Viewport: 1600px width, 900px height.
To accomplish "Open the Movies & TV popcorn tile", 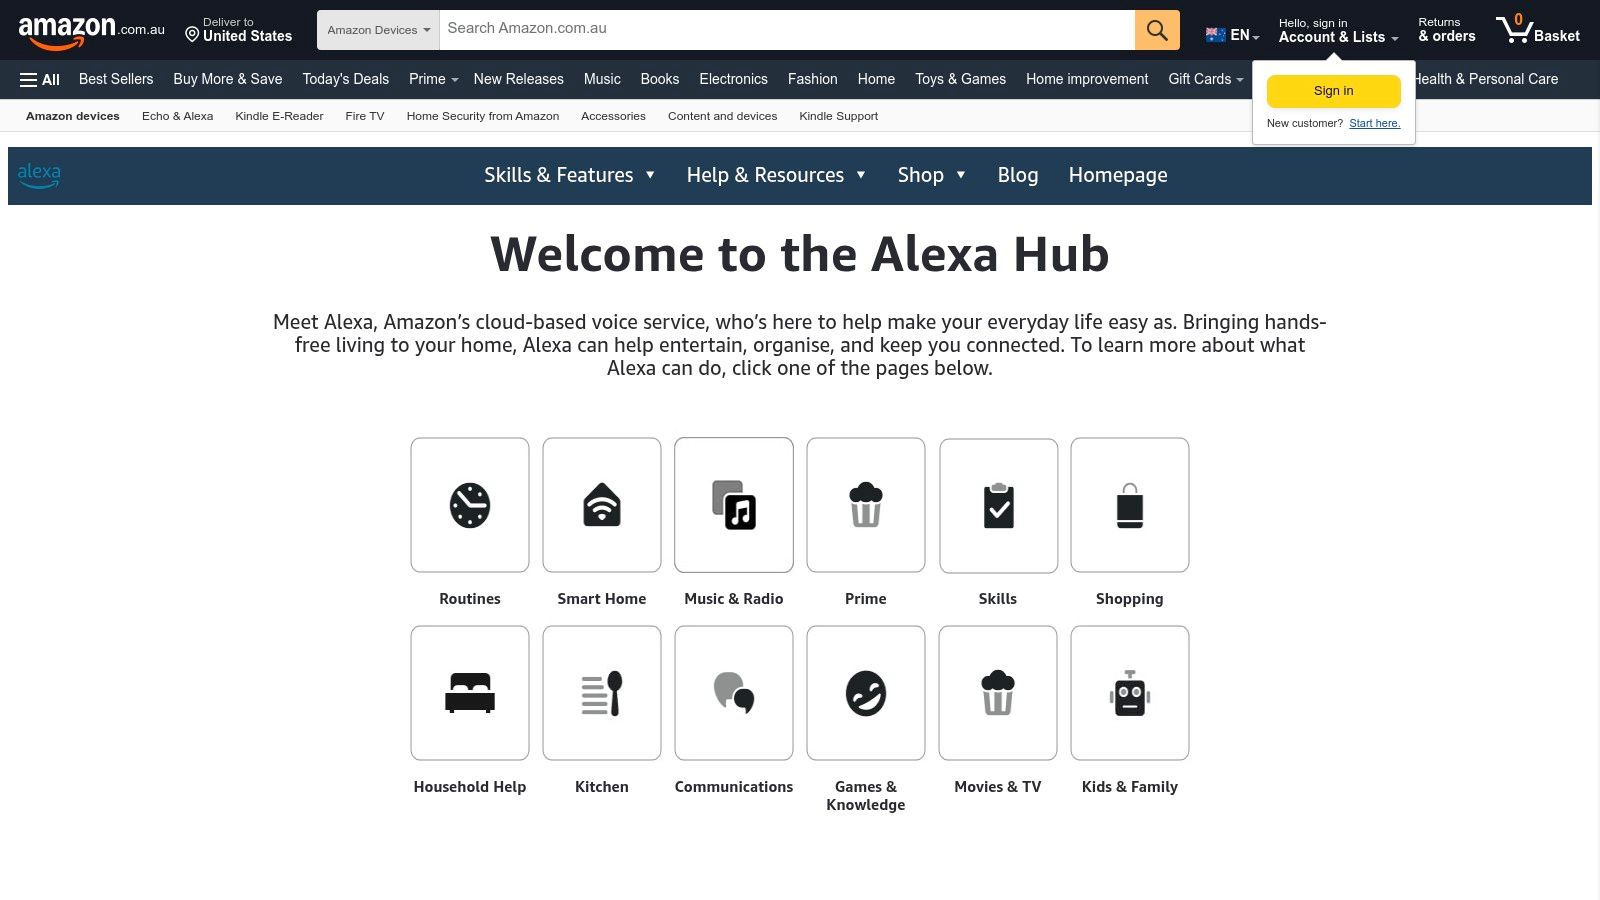I will 998,693.
